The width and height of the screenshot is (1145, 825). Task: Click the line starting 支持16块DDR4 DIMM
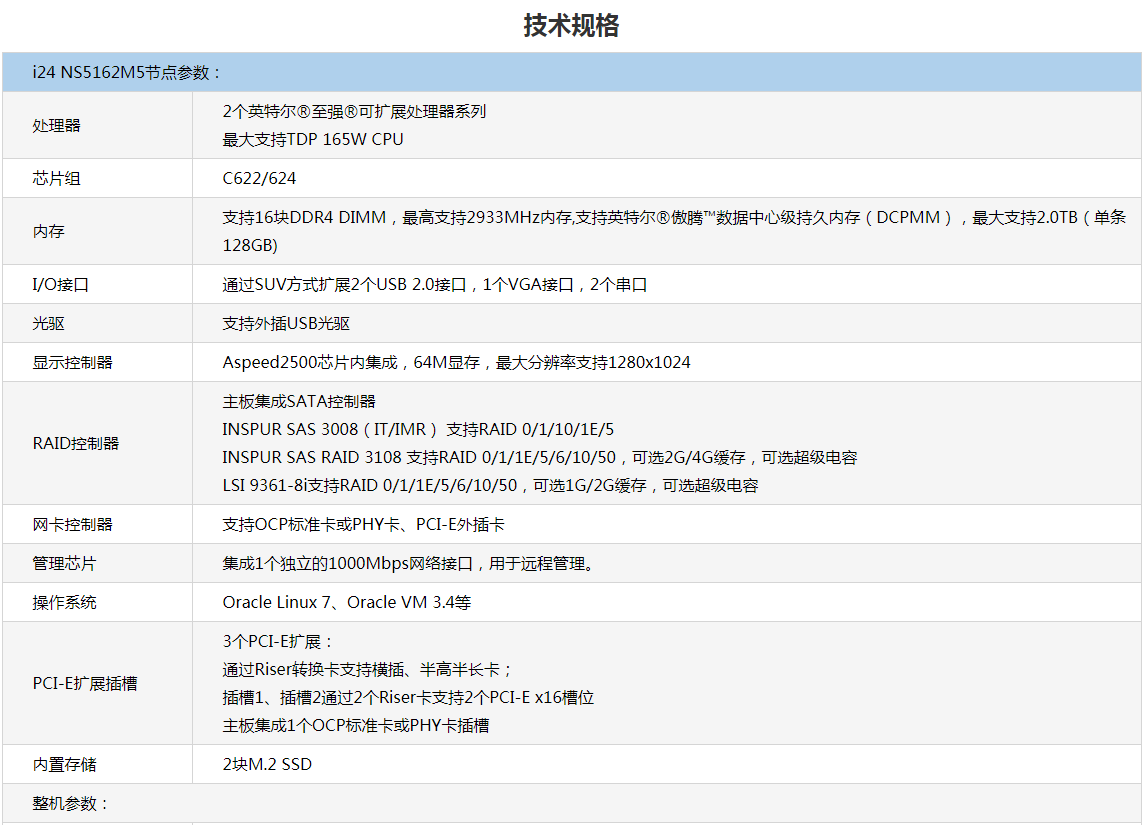[674, 218]
